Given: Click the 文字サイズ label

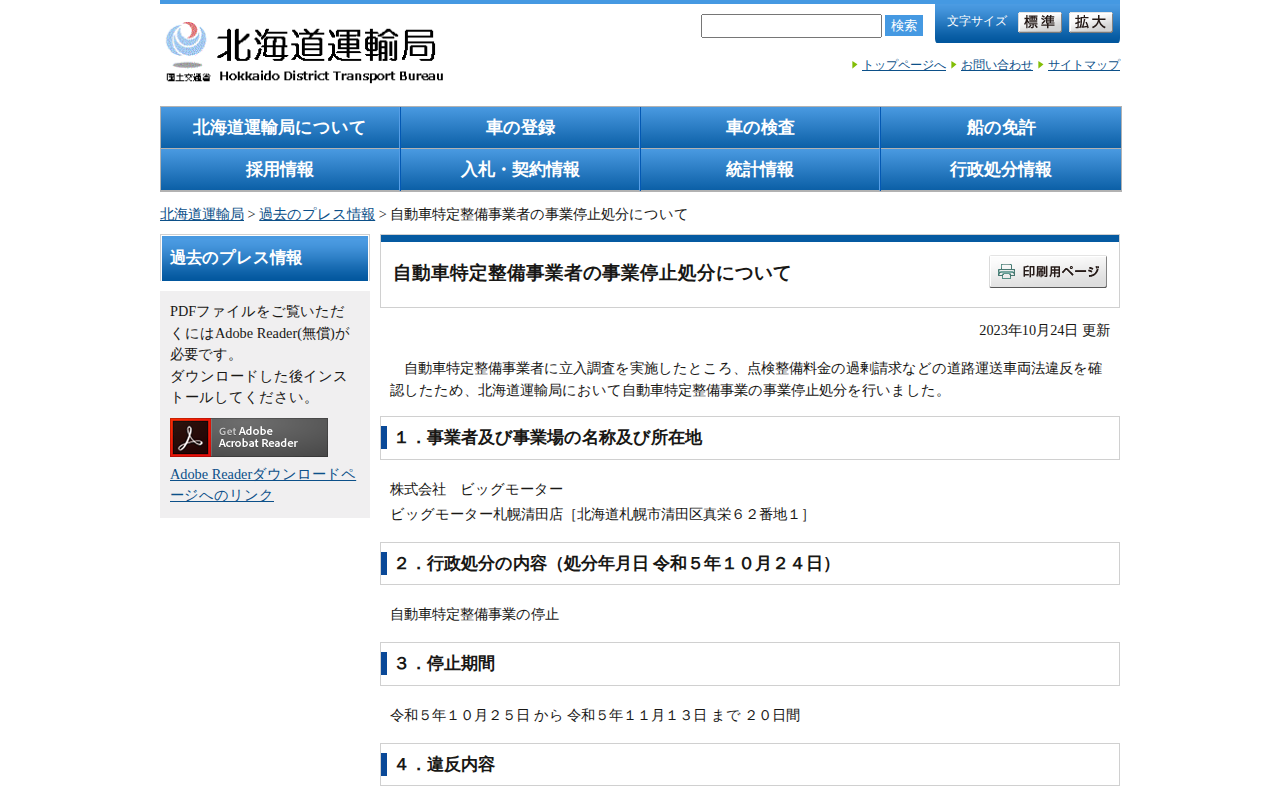Looking at the screenshot, I should point(977,21).
